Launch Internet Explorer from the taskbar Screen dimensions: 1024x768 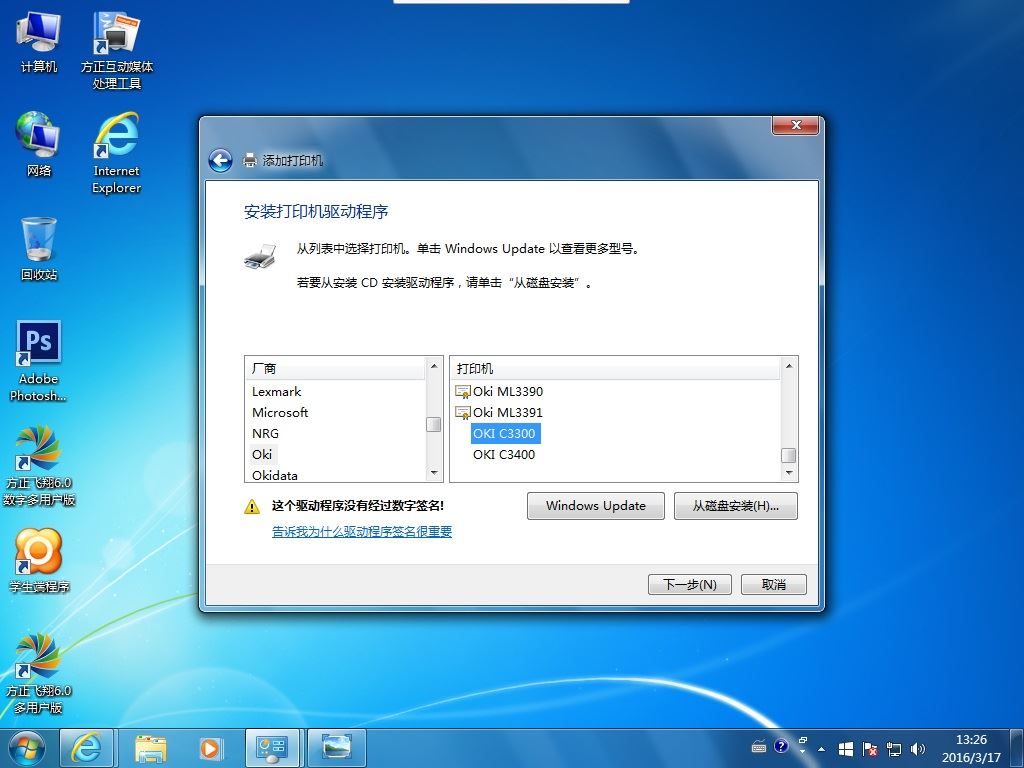[x=87, y=748]
